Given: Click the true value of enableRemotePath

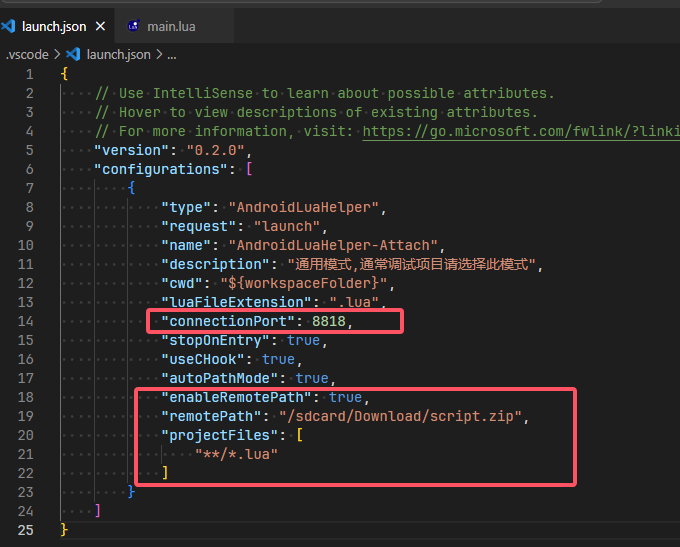Looking at the screenshot, I should pos(346,397).
